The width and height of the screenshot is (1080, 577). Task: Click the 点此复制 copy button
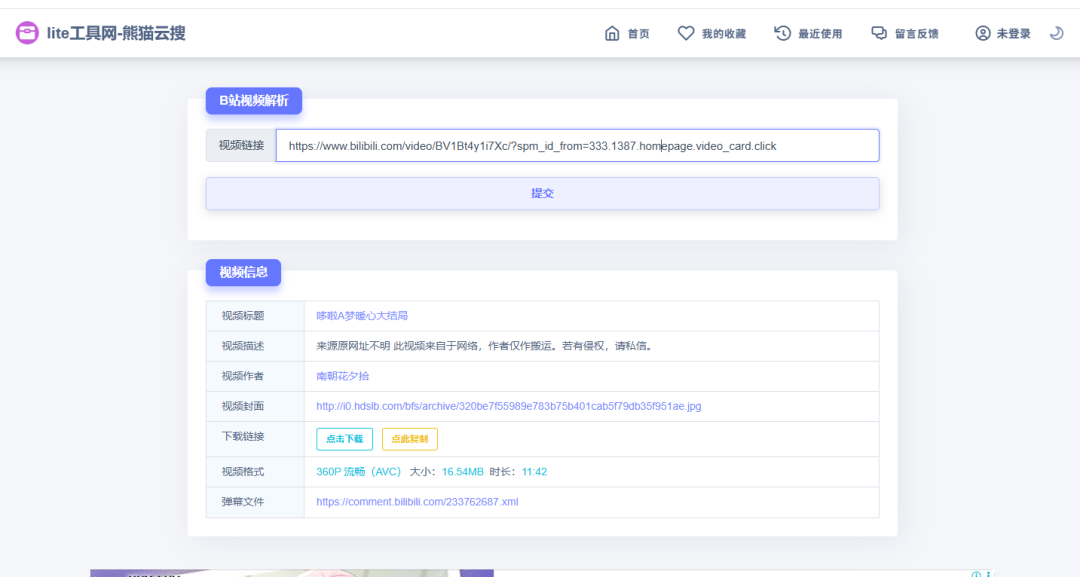409,439
